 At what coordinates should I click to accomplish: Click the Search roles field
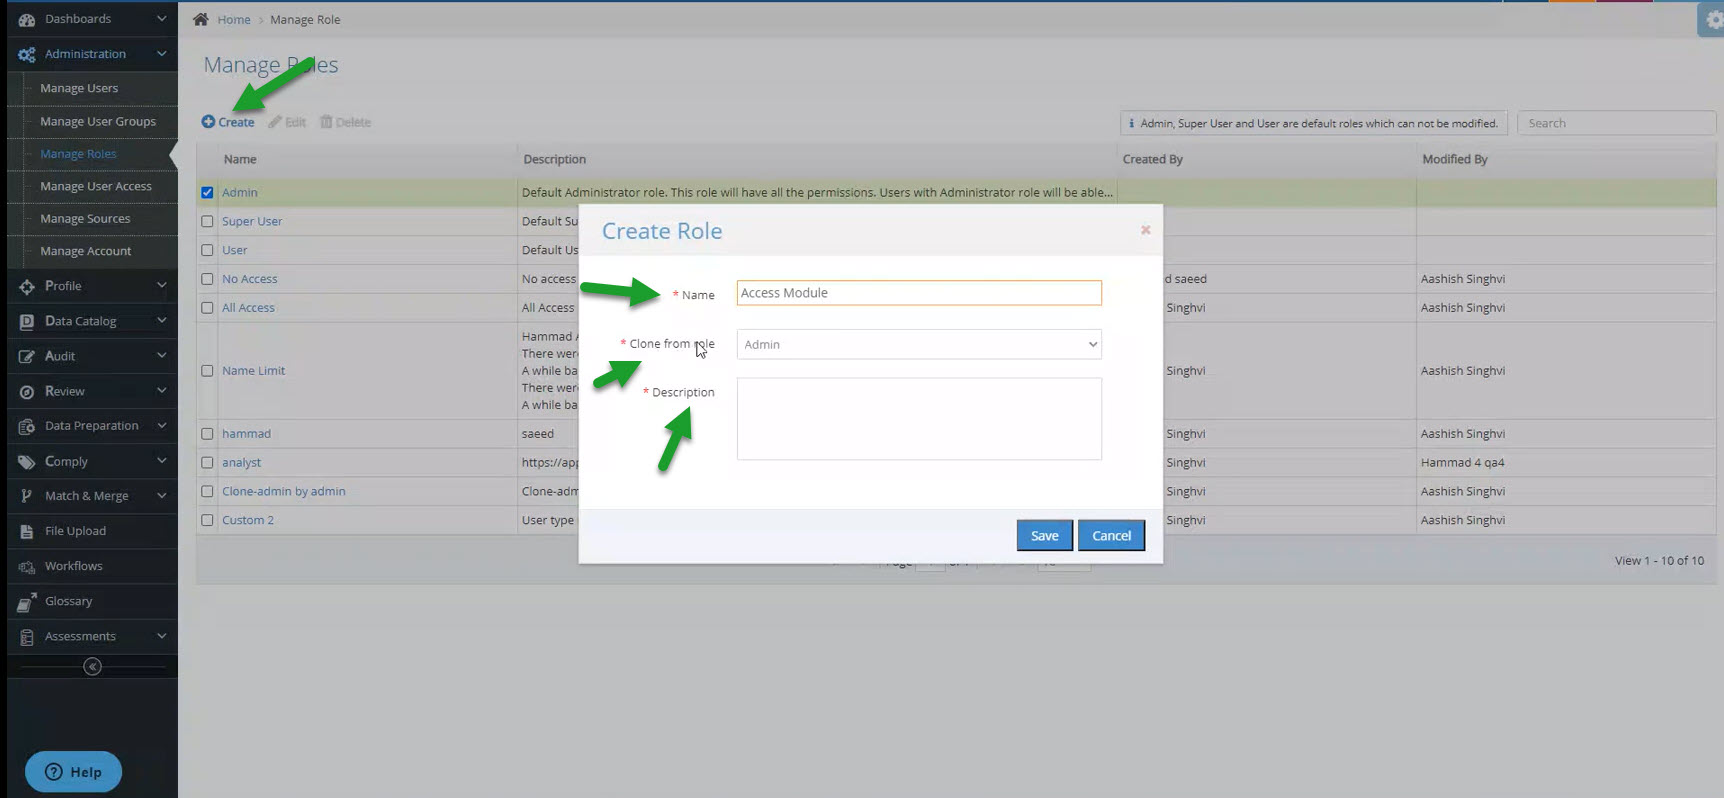[x=1616, y=123]
